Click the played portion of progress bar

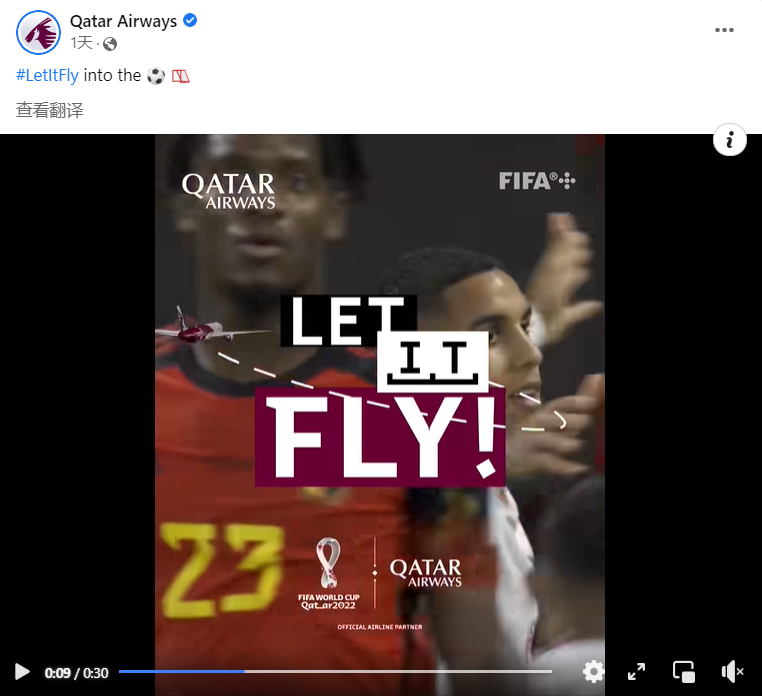182,672
